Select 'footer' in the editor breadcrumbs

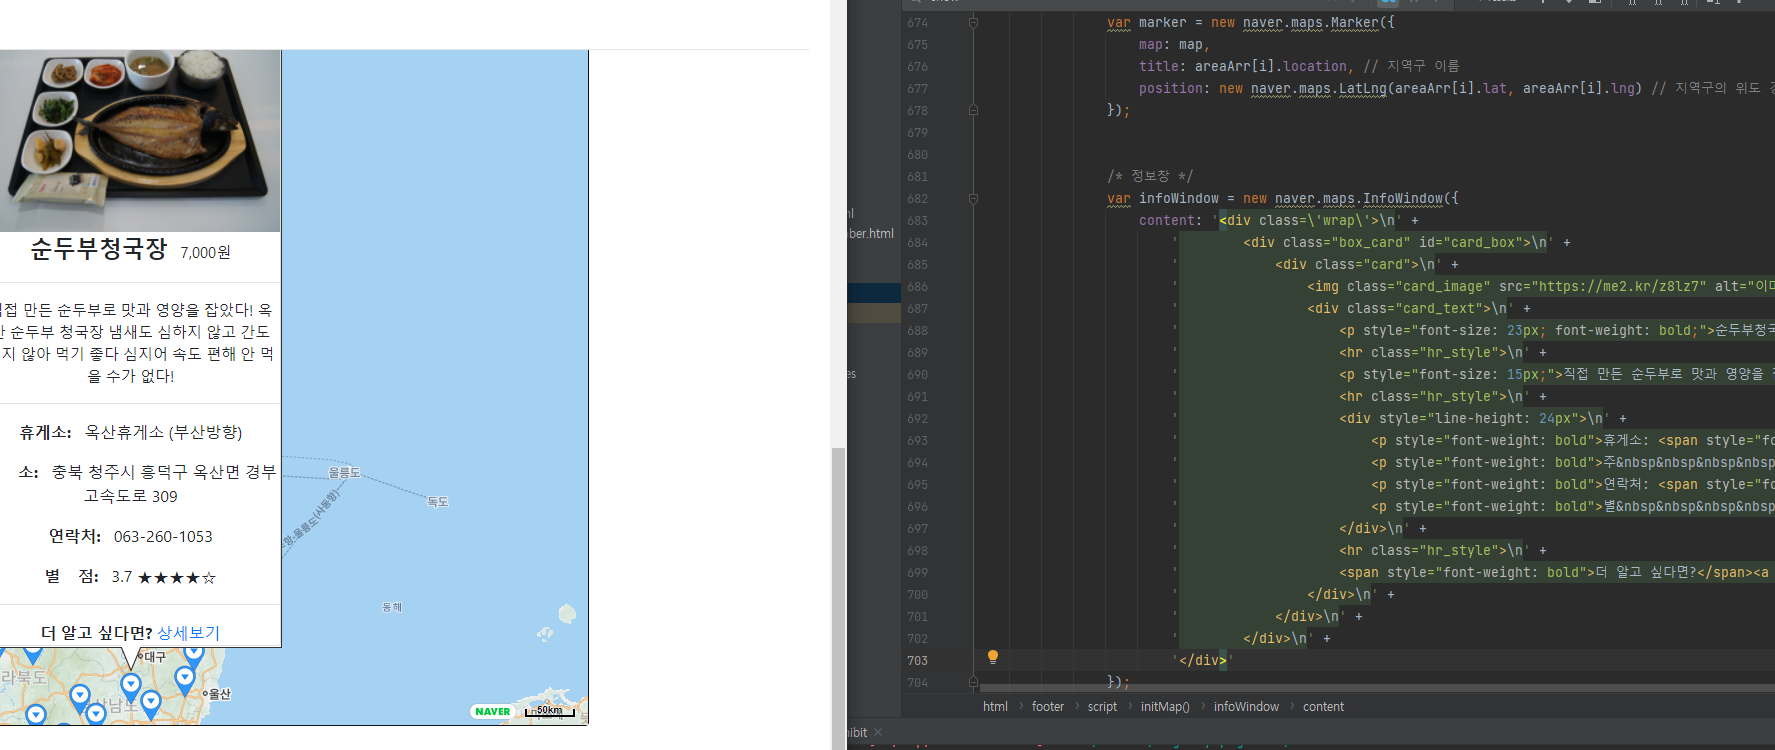tap(1048, 707)
